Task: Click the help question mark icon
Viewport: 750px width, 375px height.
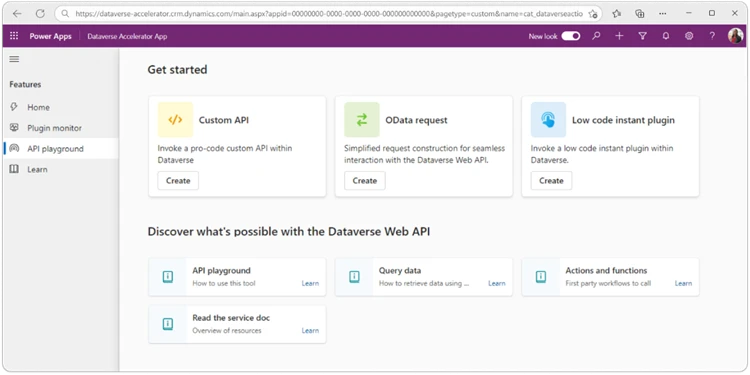Action: 712,36
